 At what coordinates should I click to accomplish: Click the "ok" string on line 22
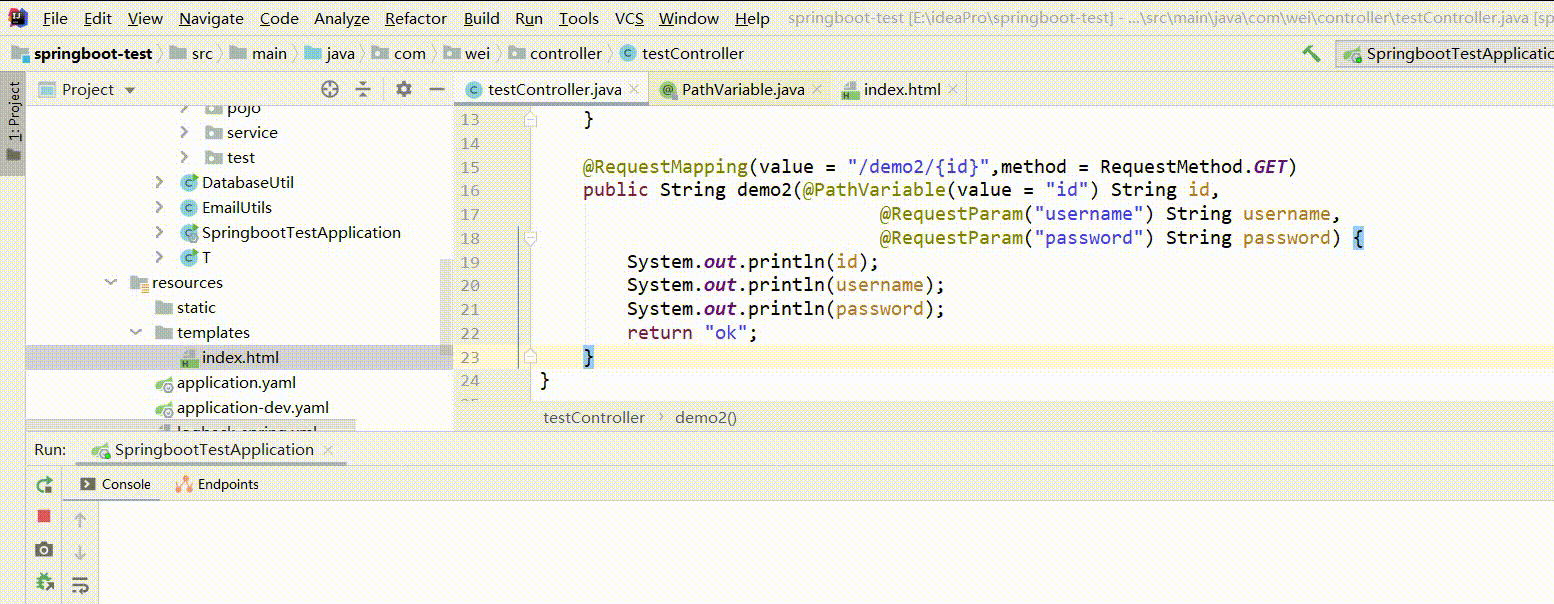click(x=725, y=333)
